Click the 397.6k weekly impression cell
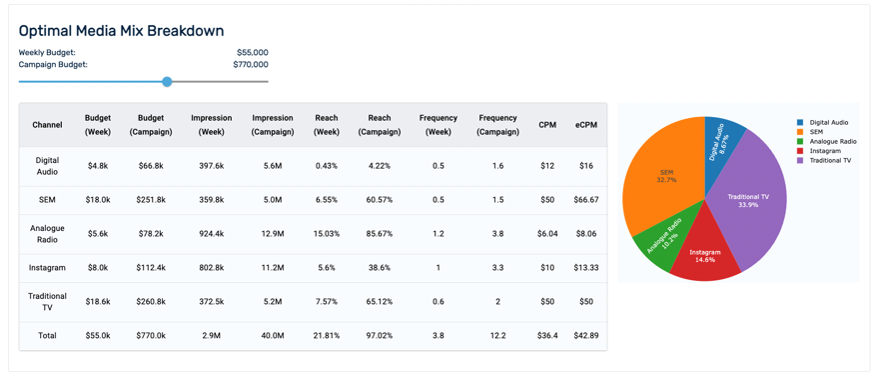Screen dimensions: 880x378 click(x=212, y=166)
